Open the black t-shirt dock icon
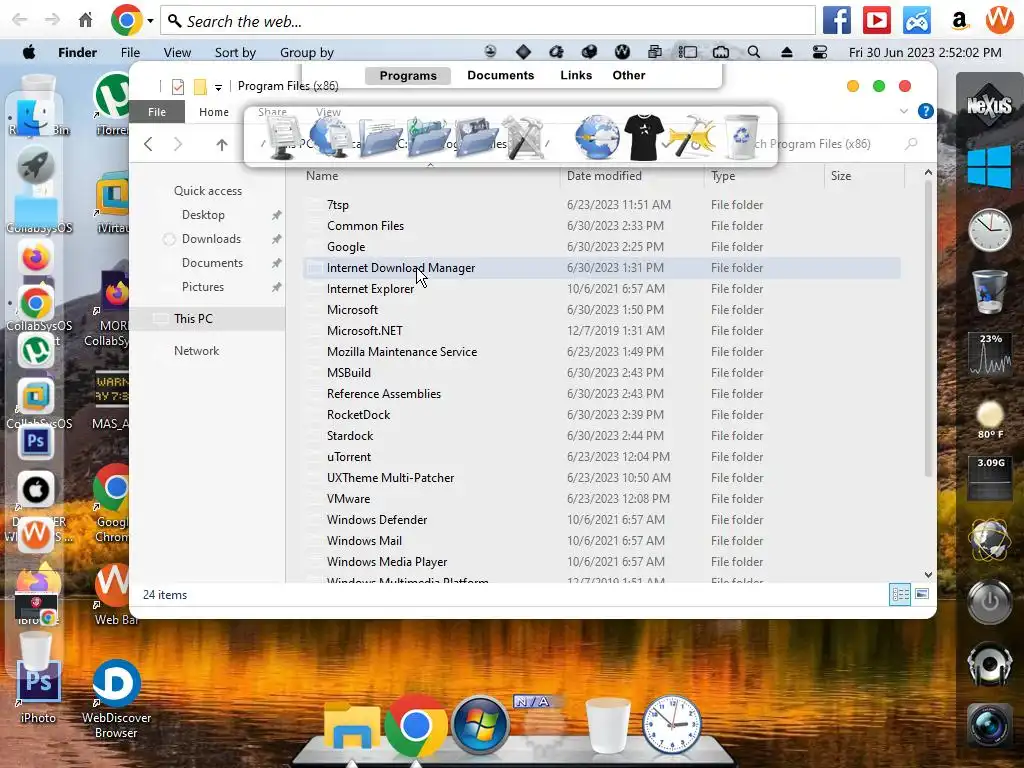1024x768 pixels. [x=644, y=137]
